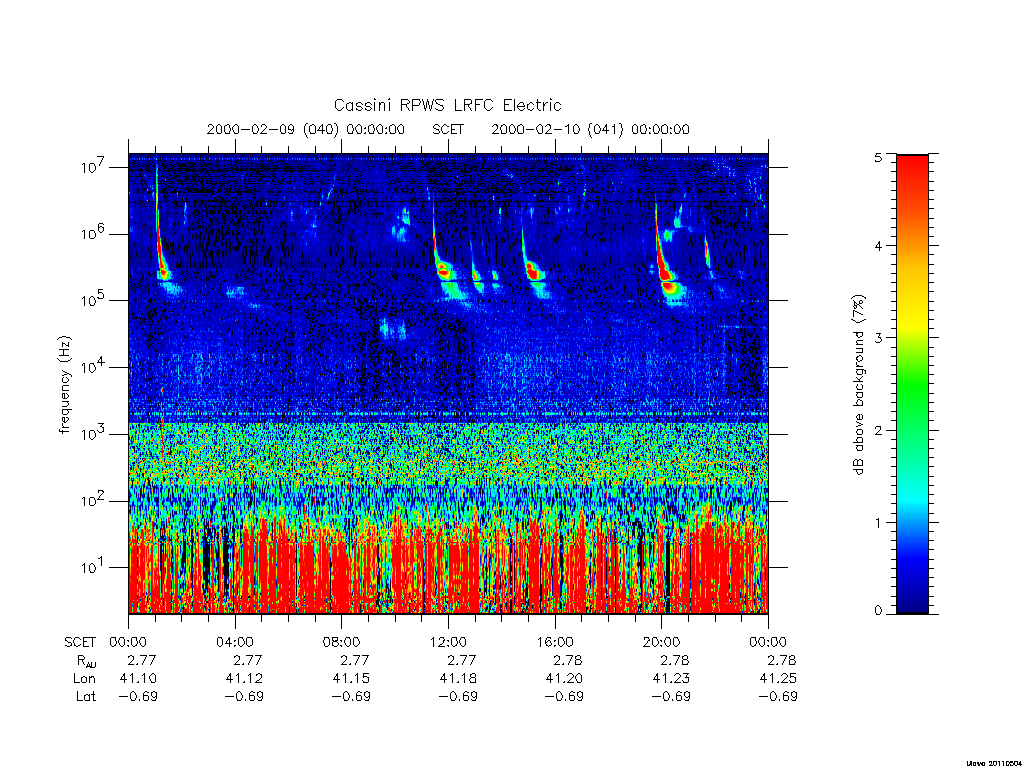
Task: Click the 10^3 frequency tick label
Action: pyautogui.click(x=93, y=434)
